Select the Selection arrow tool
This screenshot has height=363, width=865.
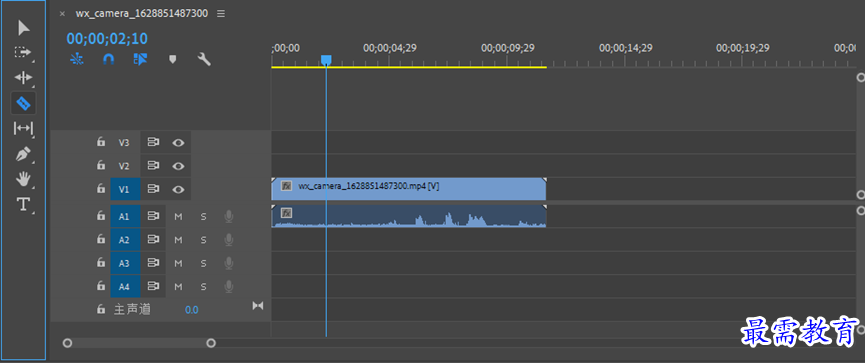coord(24,28)
